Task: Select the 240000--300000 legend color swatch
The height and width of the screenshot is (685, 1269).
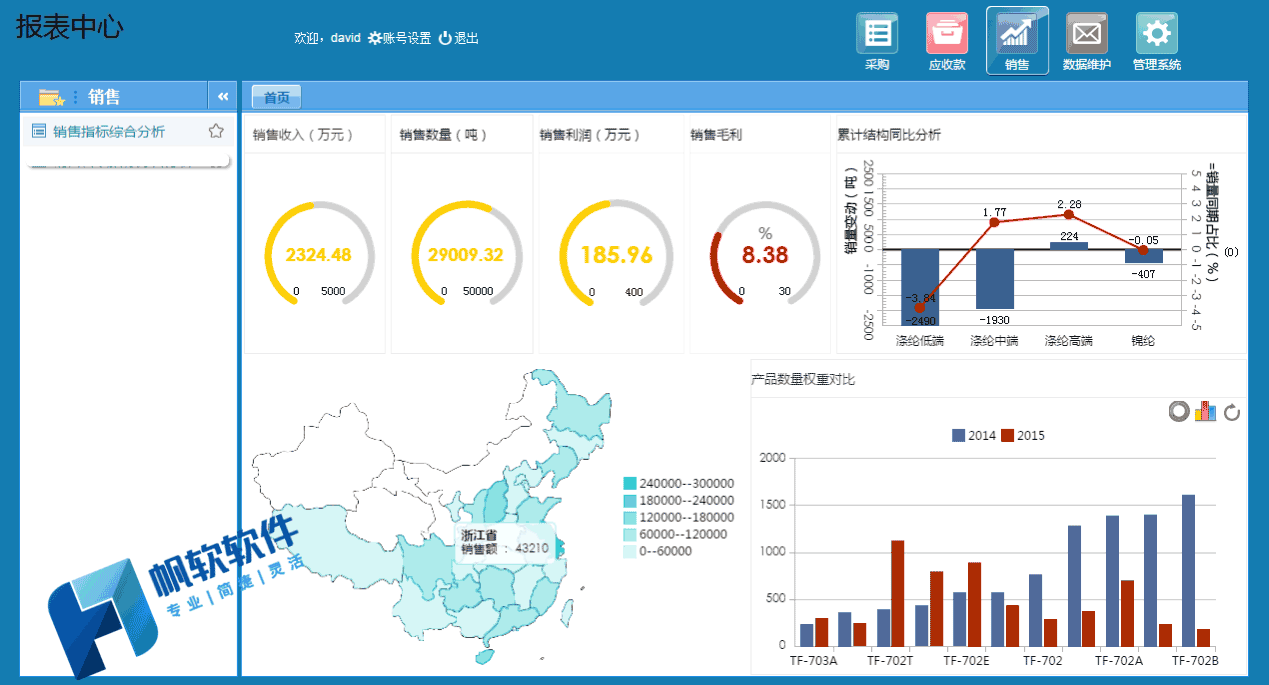Action: click(629, 483)
